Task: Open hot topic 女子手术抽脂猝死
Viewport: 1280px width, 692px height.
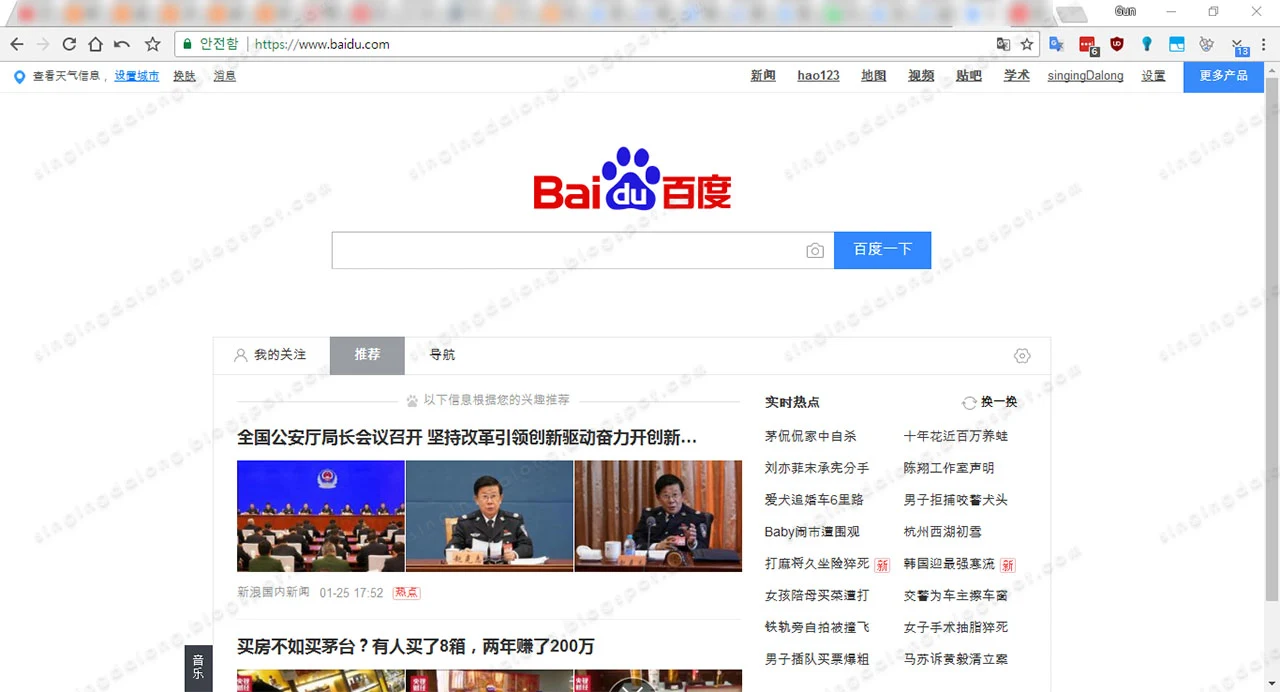Action: coord(956,628)
